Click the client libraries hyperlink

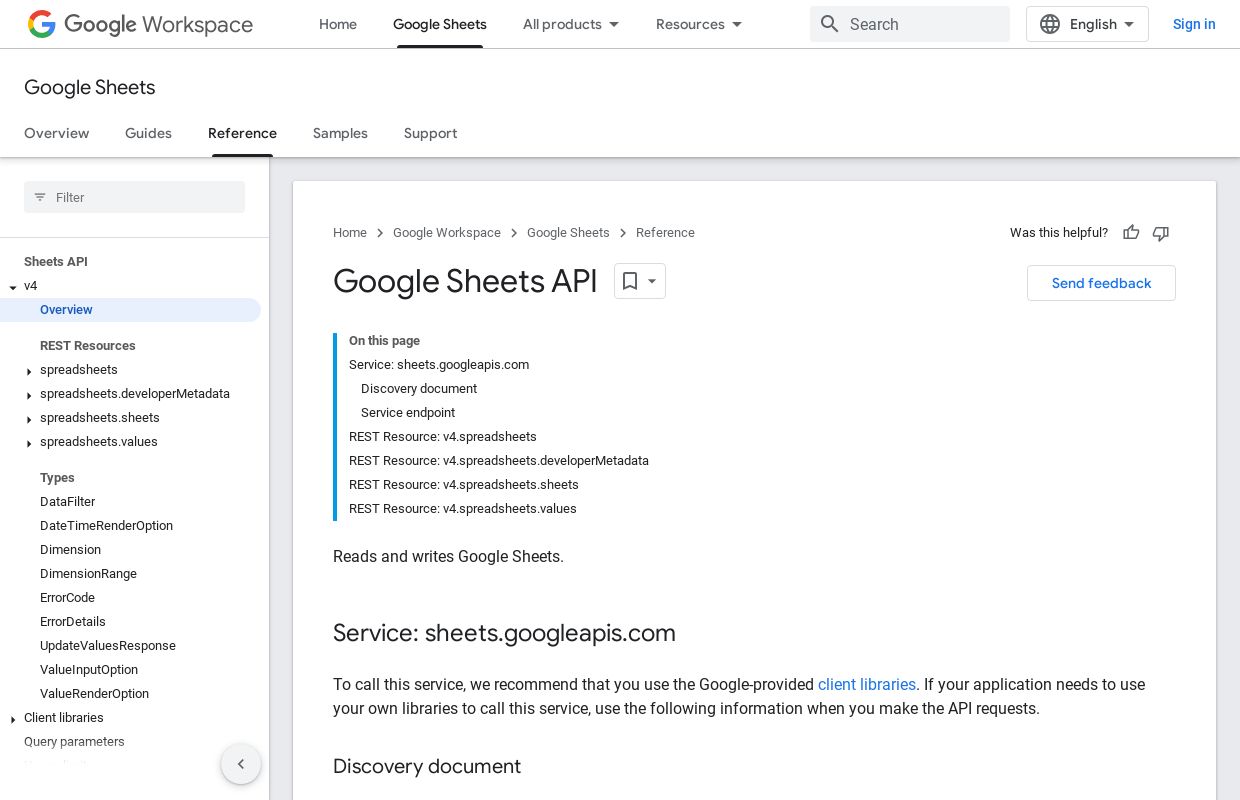[x=867, y=684]
